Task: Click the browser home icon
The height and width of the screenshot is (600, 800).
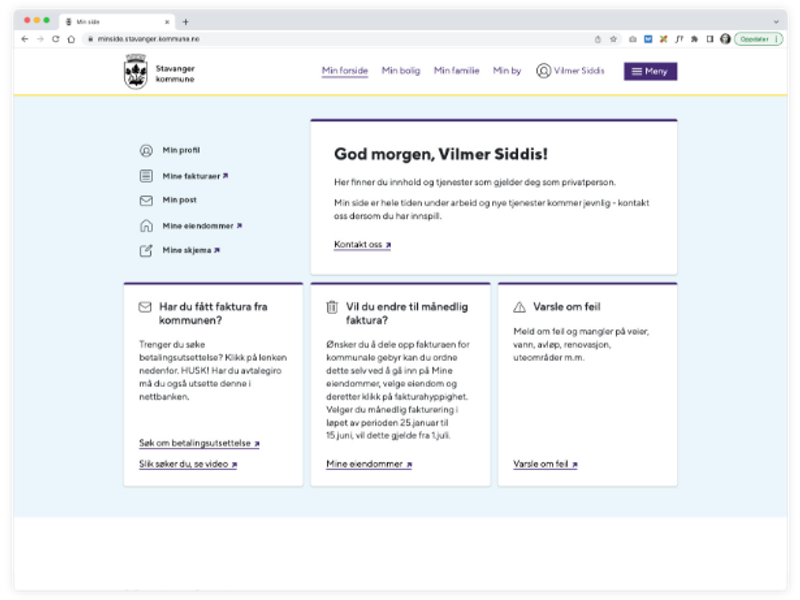Action: [71, 39]
